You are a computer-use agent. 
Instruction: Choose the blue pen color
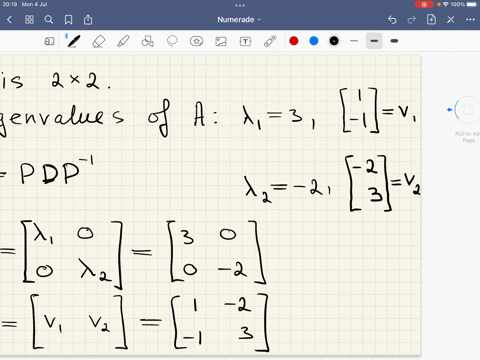314,41
